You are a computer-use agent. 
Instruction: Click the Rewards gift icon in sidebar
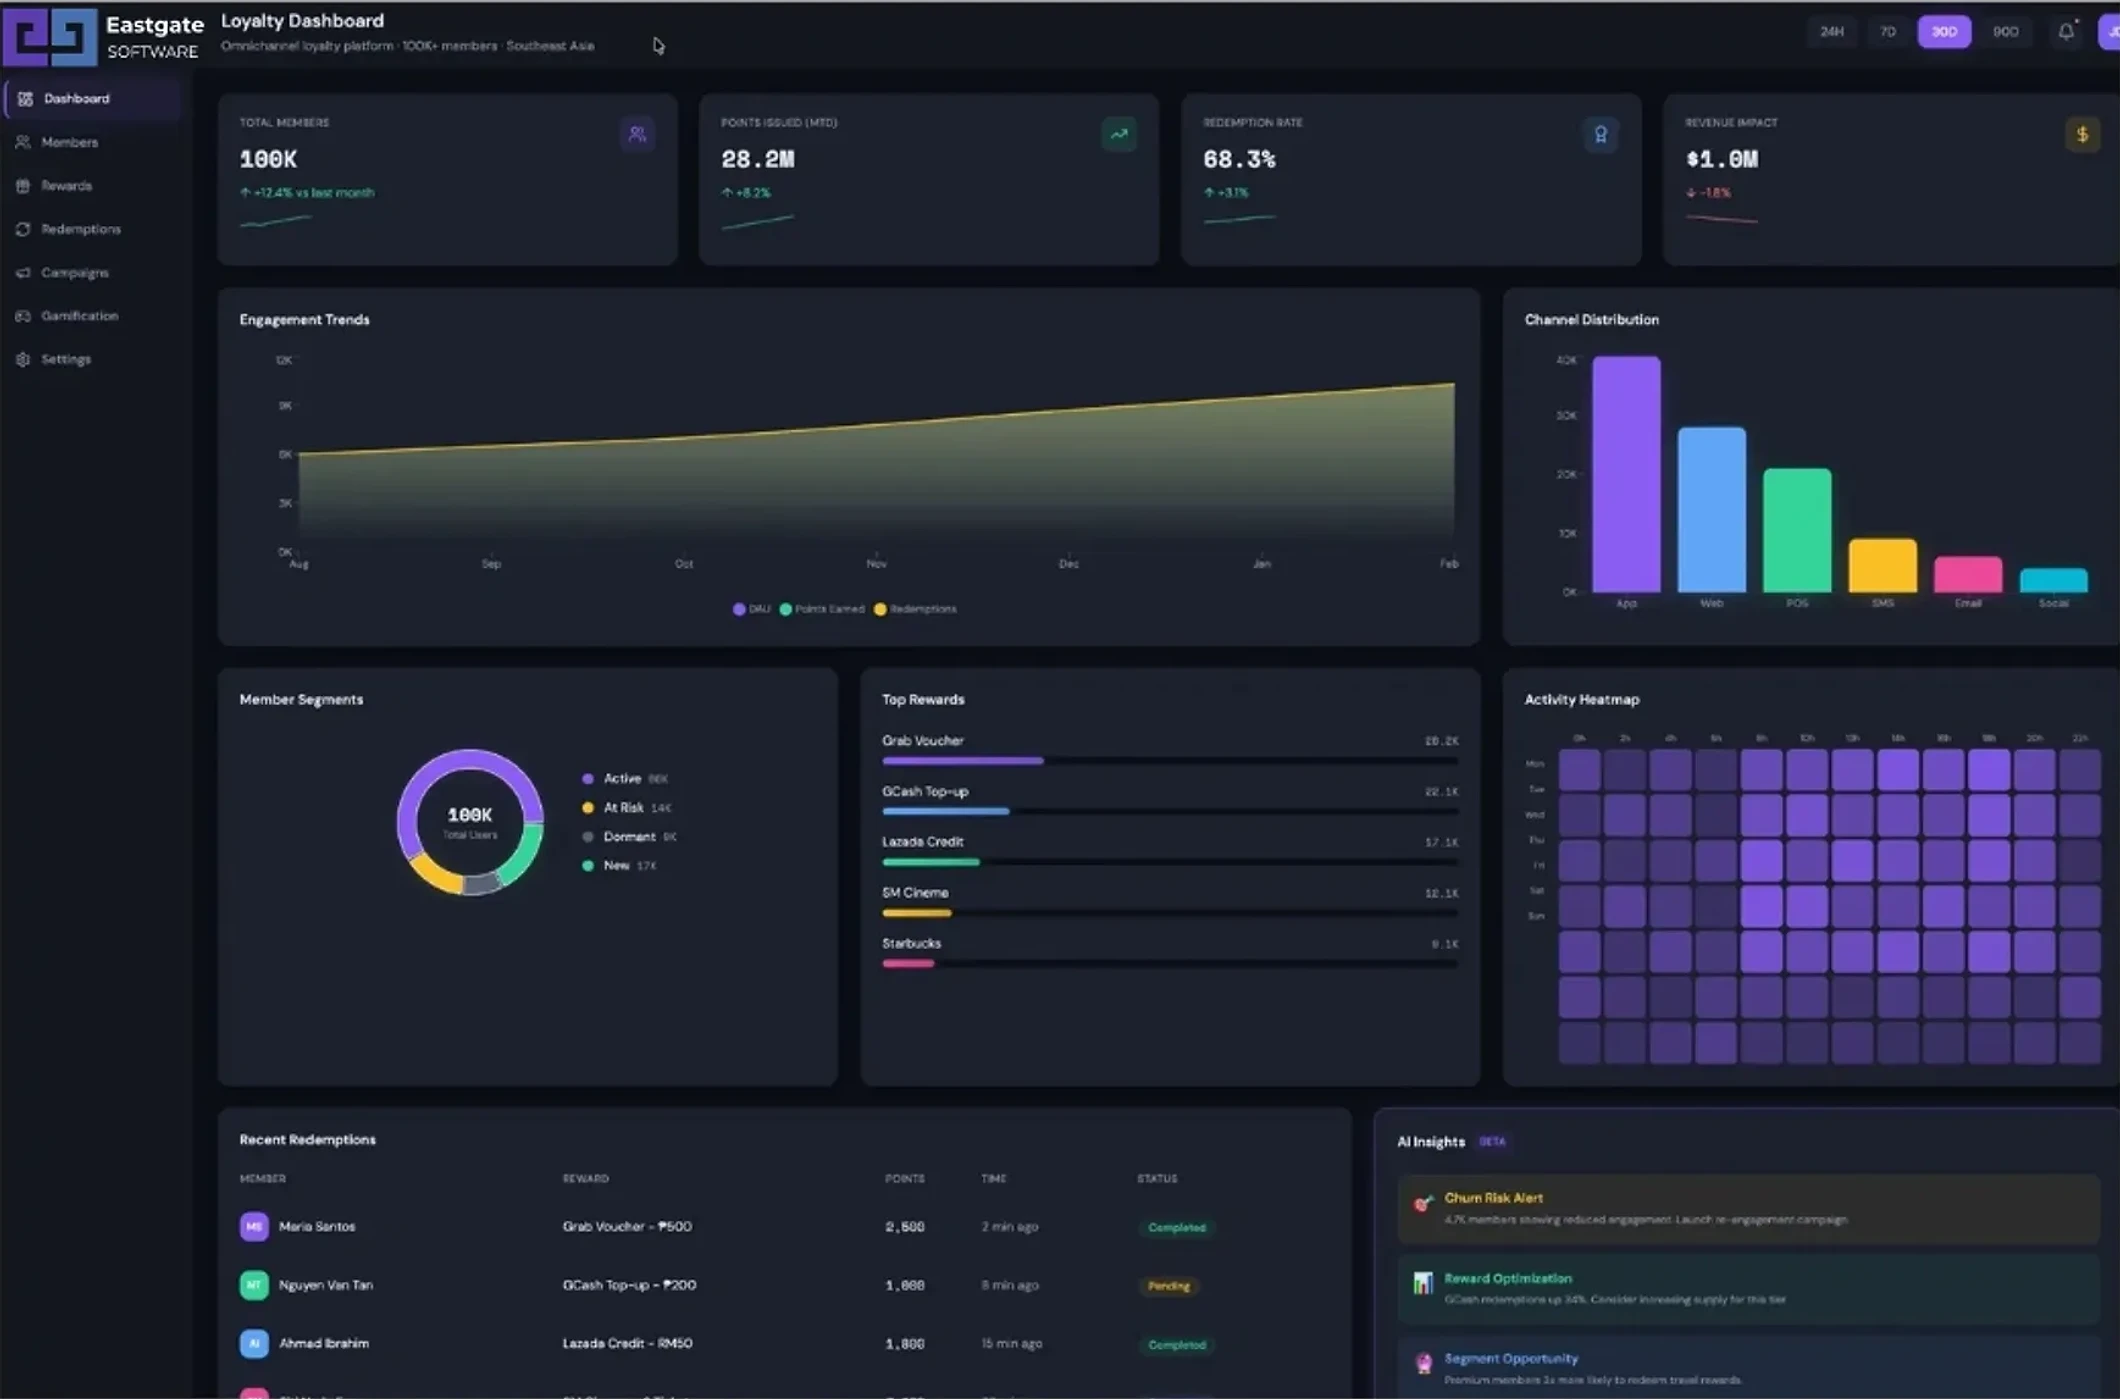point(23,186)
